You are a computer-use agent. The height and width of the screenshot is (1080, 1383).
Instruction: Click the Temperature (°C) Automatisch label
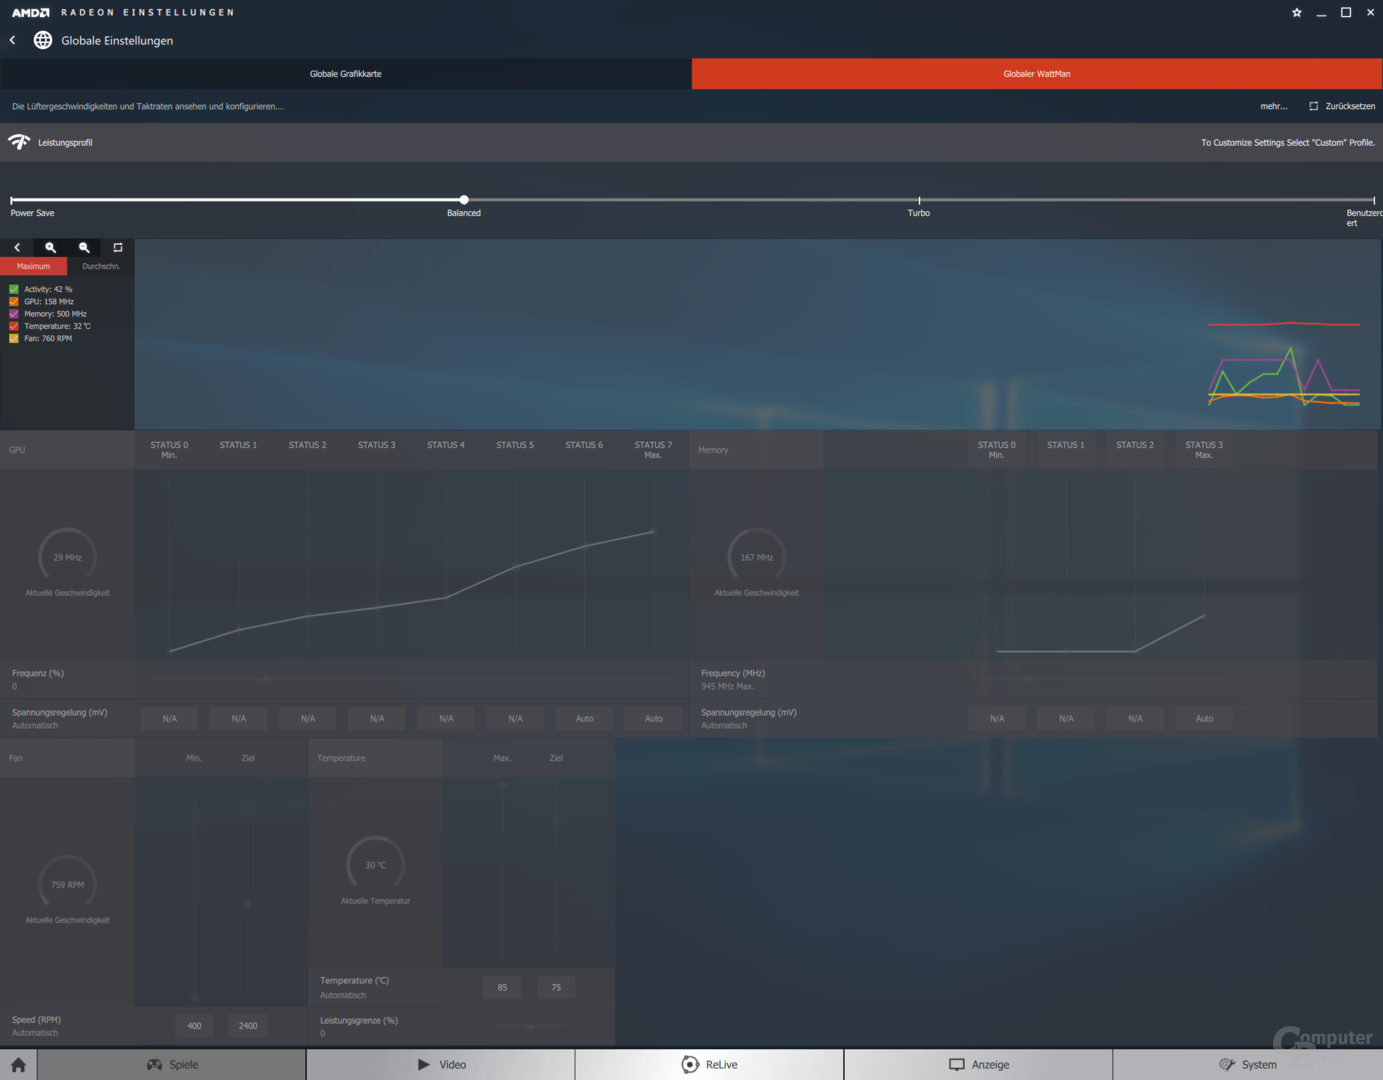tap(354, 988)
